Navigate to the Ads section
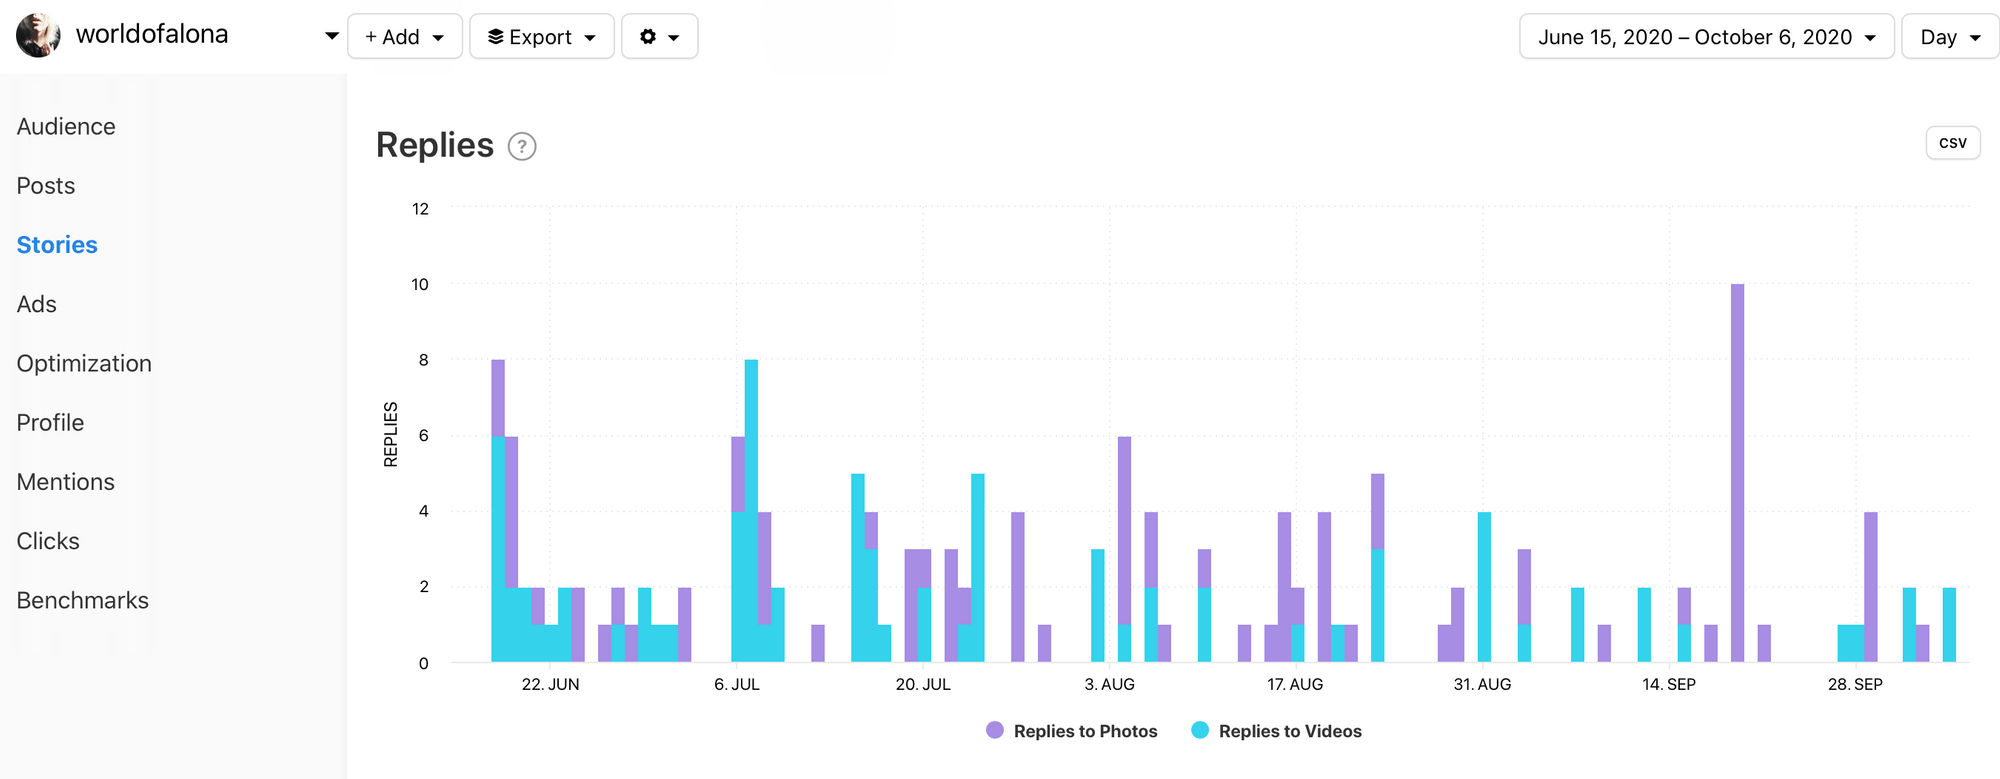Viewport: 2000px width, 779px height. point(37,304)
